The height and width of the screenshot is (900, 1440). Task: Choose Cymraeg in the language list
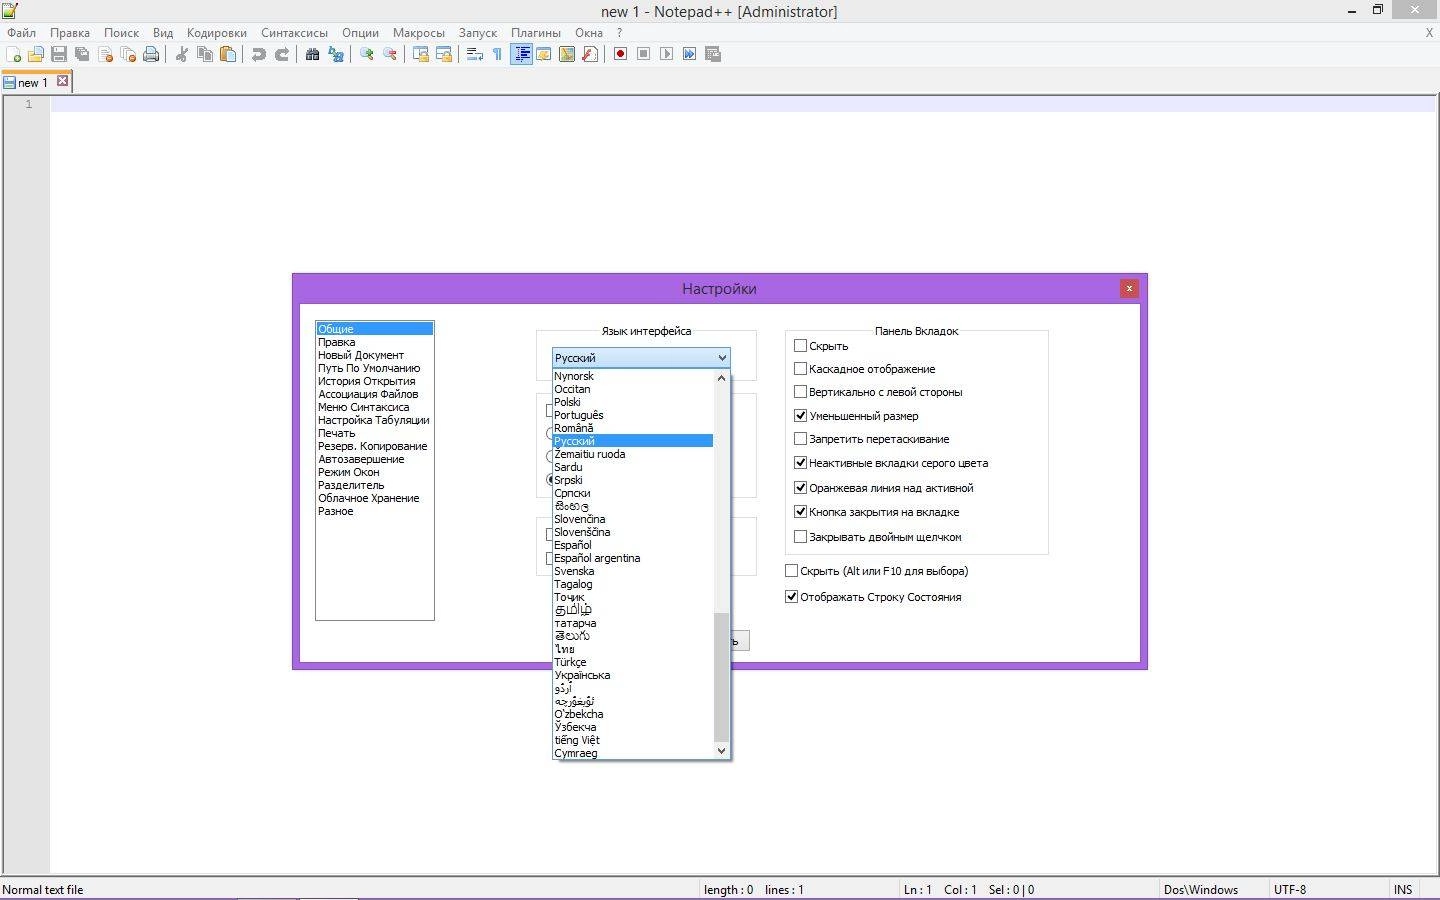click(x=633, y=753)
